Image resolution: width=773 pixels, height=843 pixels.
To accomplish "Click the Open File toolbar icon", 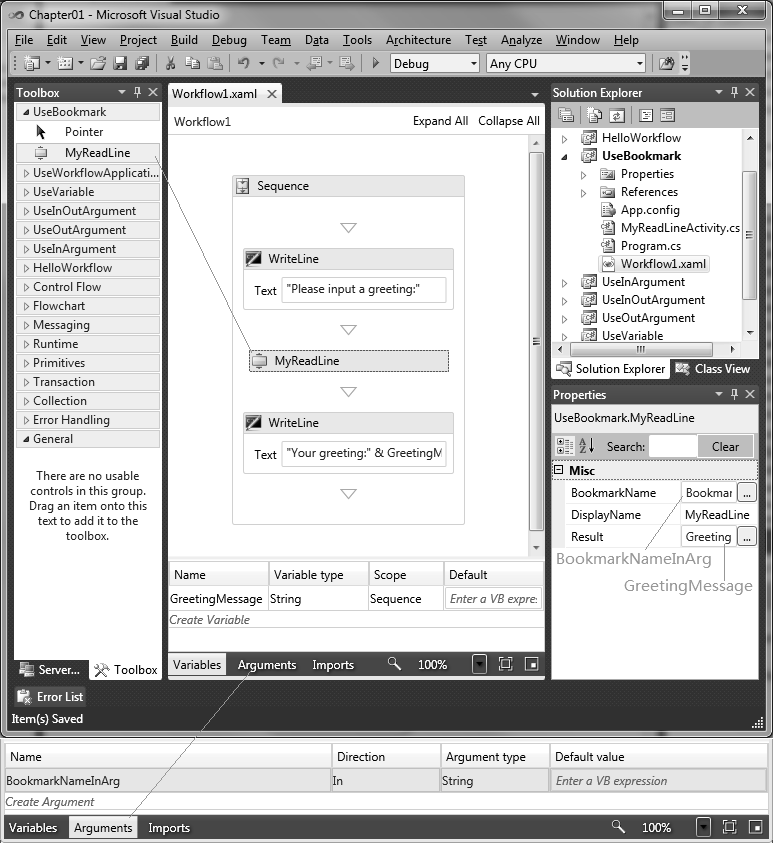I will (98, 63).
